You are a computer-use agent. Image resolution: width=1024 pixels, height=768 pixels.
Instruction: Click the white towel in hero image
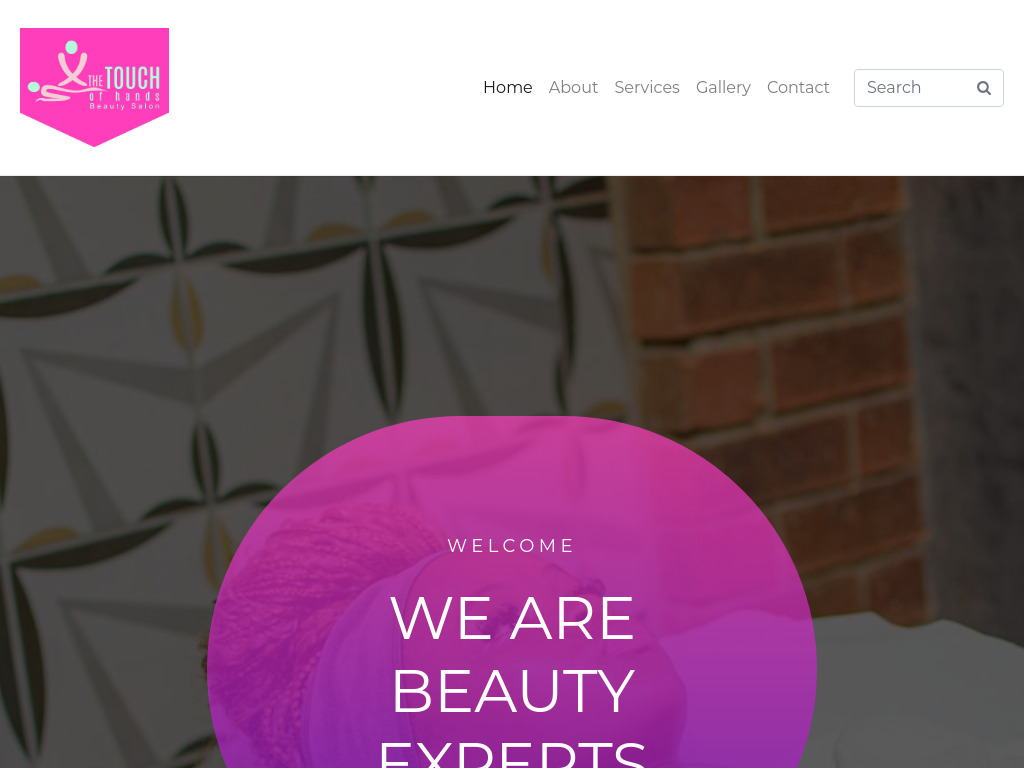[x=914, y=692]
